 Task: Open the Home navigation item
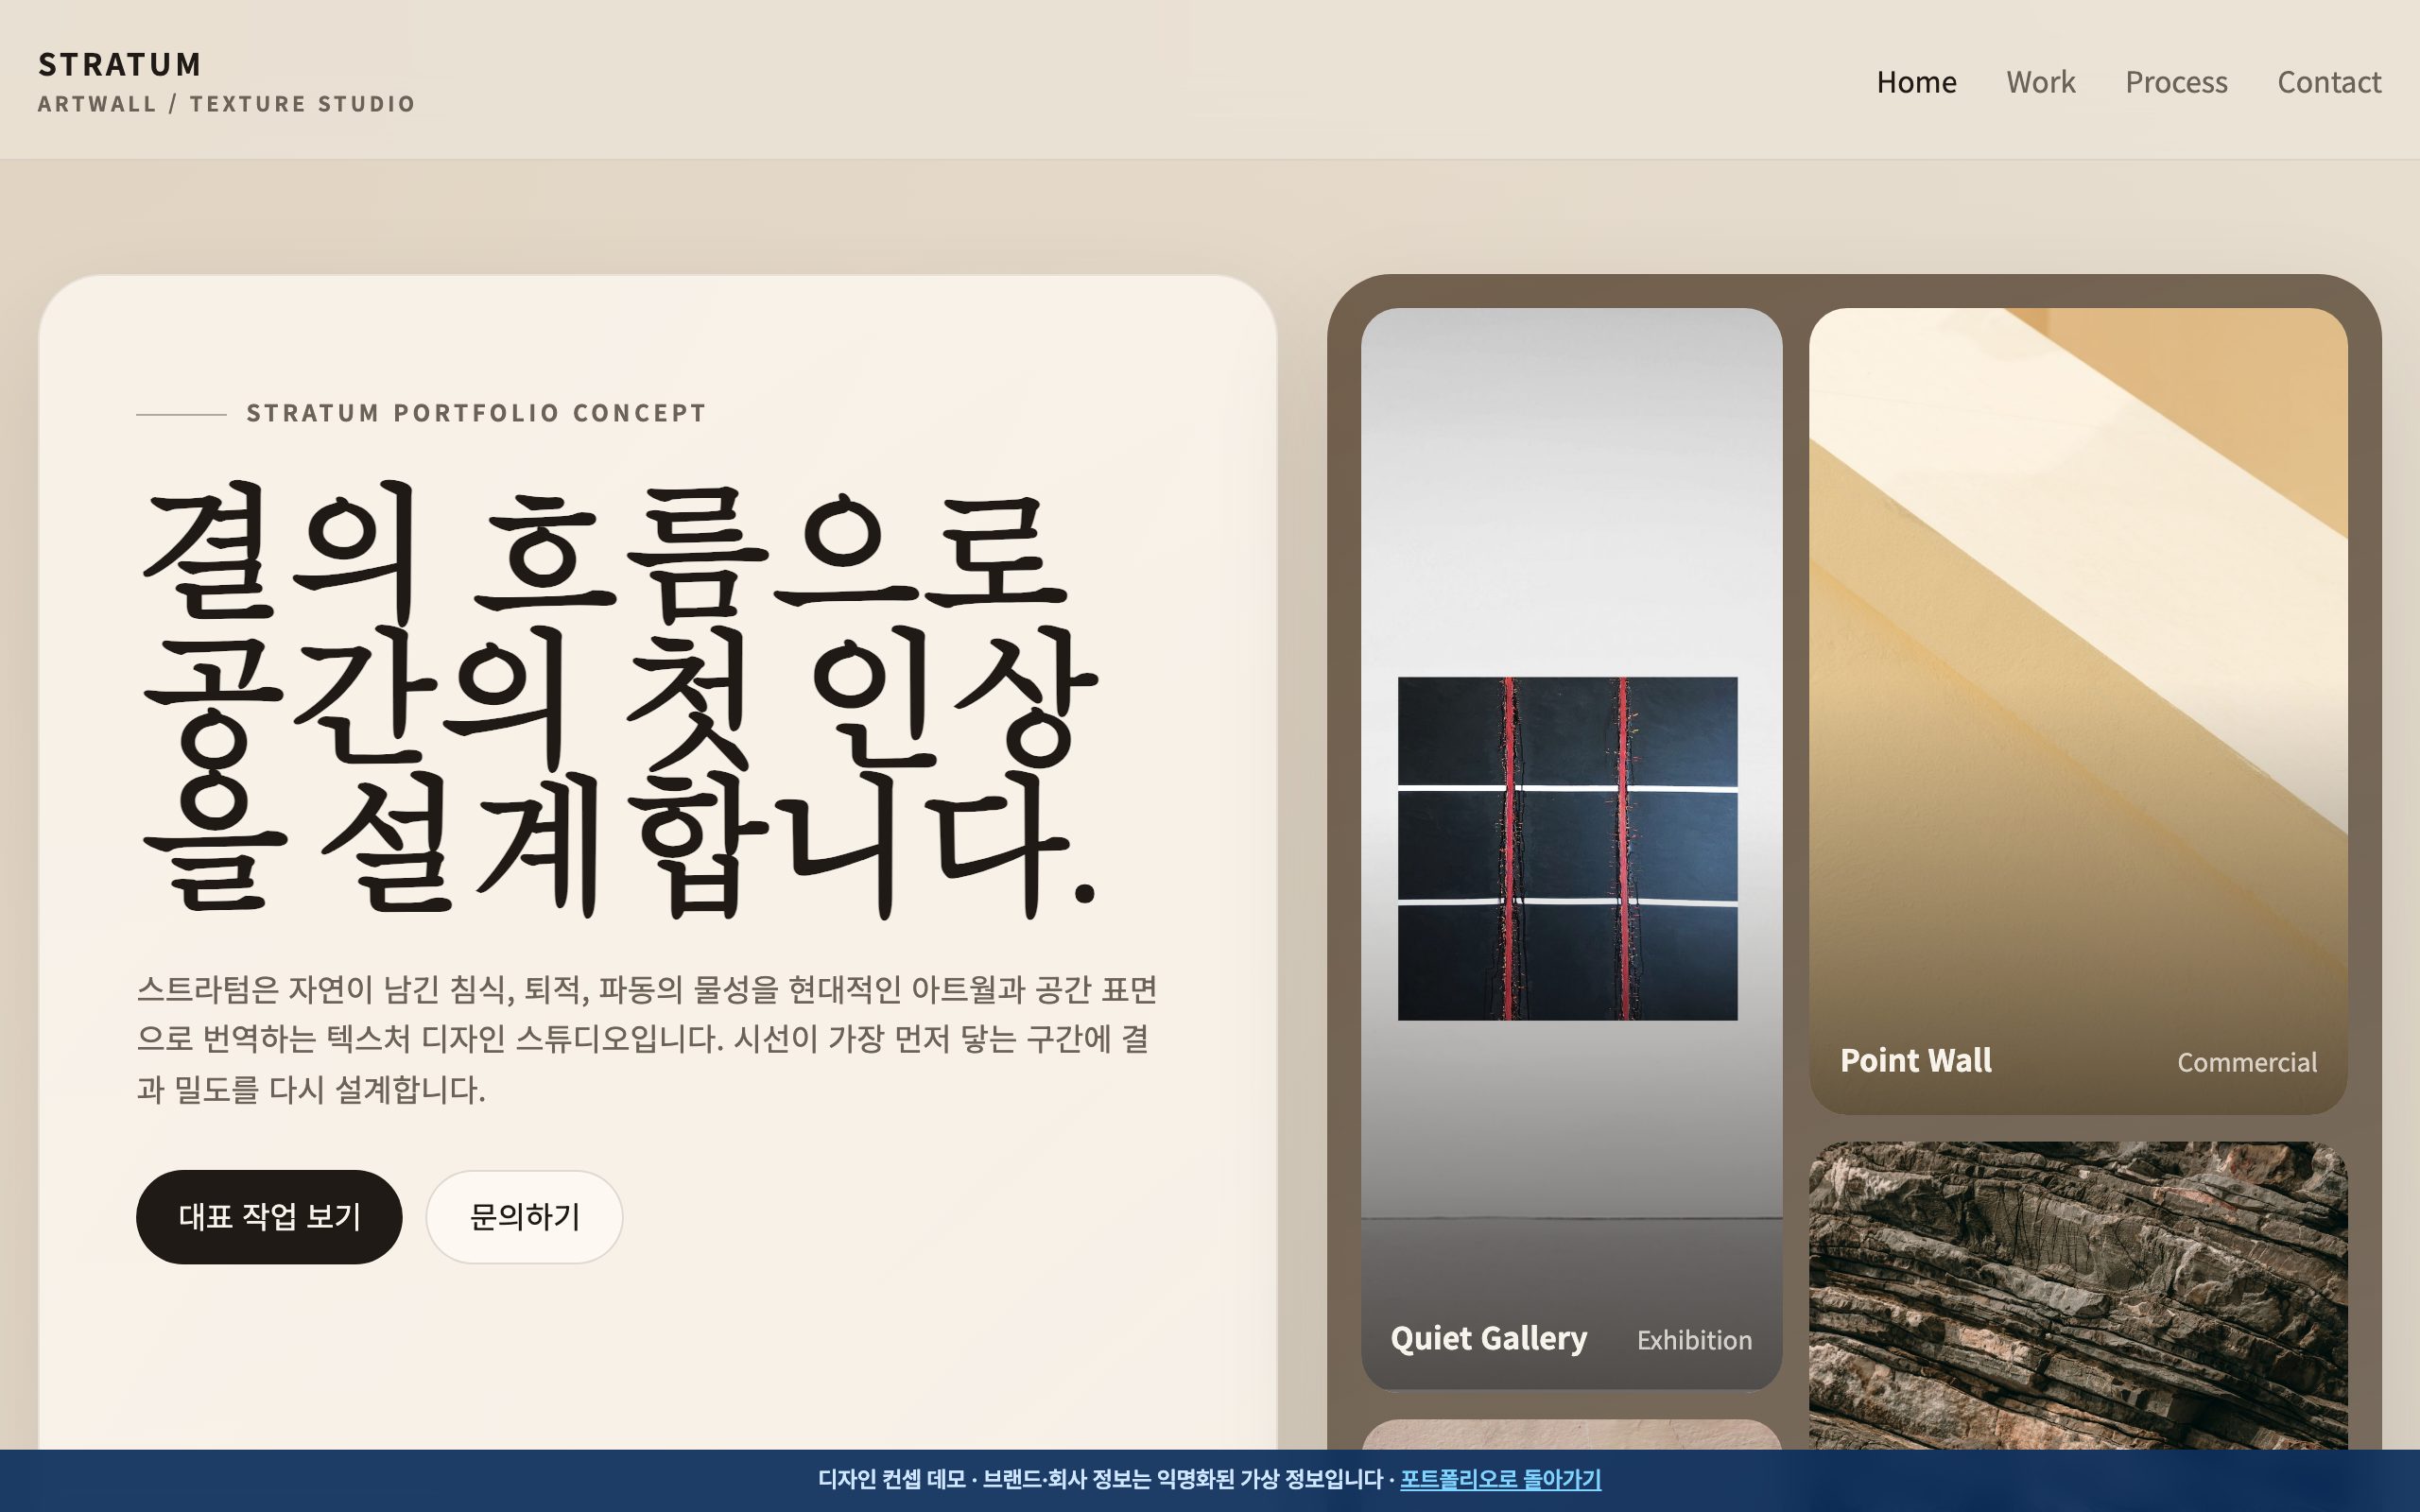tap(1916, 82)
